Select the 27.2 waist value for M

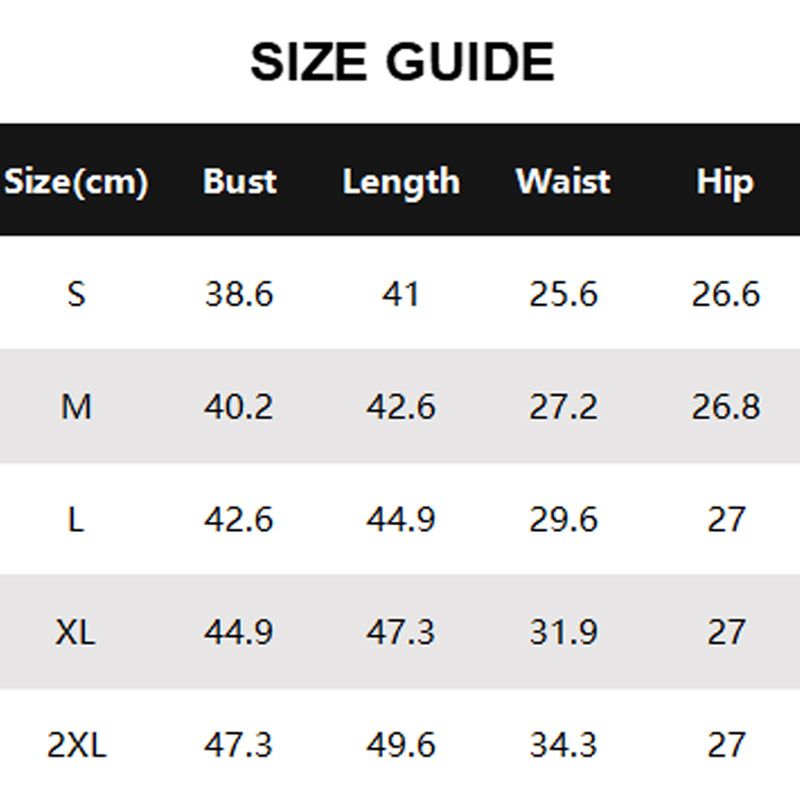563,407
